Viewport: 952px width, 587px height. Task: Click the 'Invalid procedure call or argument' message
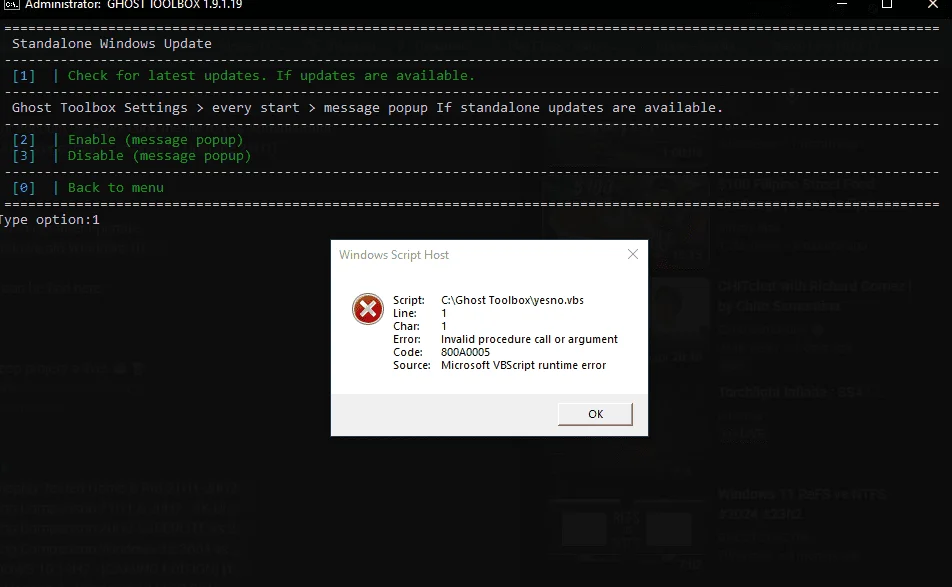point(529,339)
